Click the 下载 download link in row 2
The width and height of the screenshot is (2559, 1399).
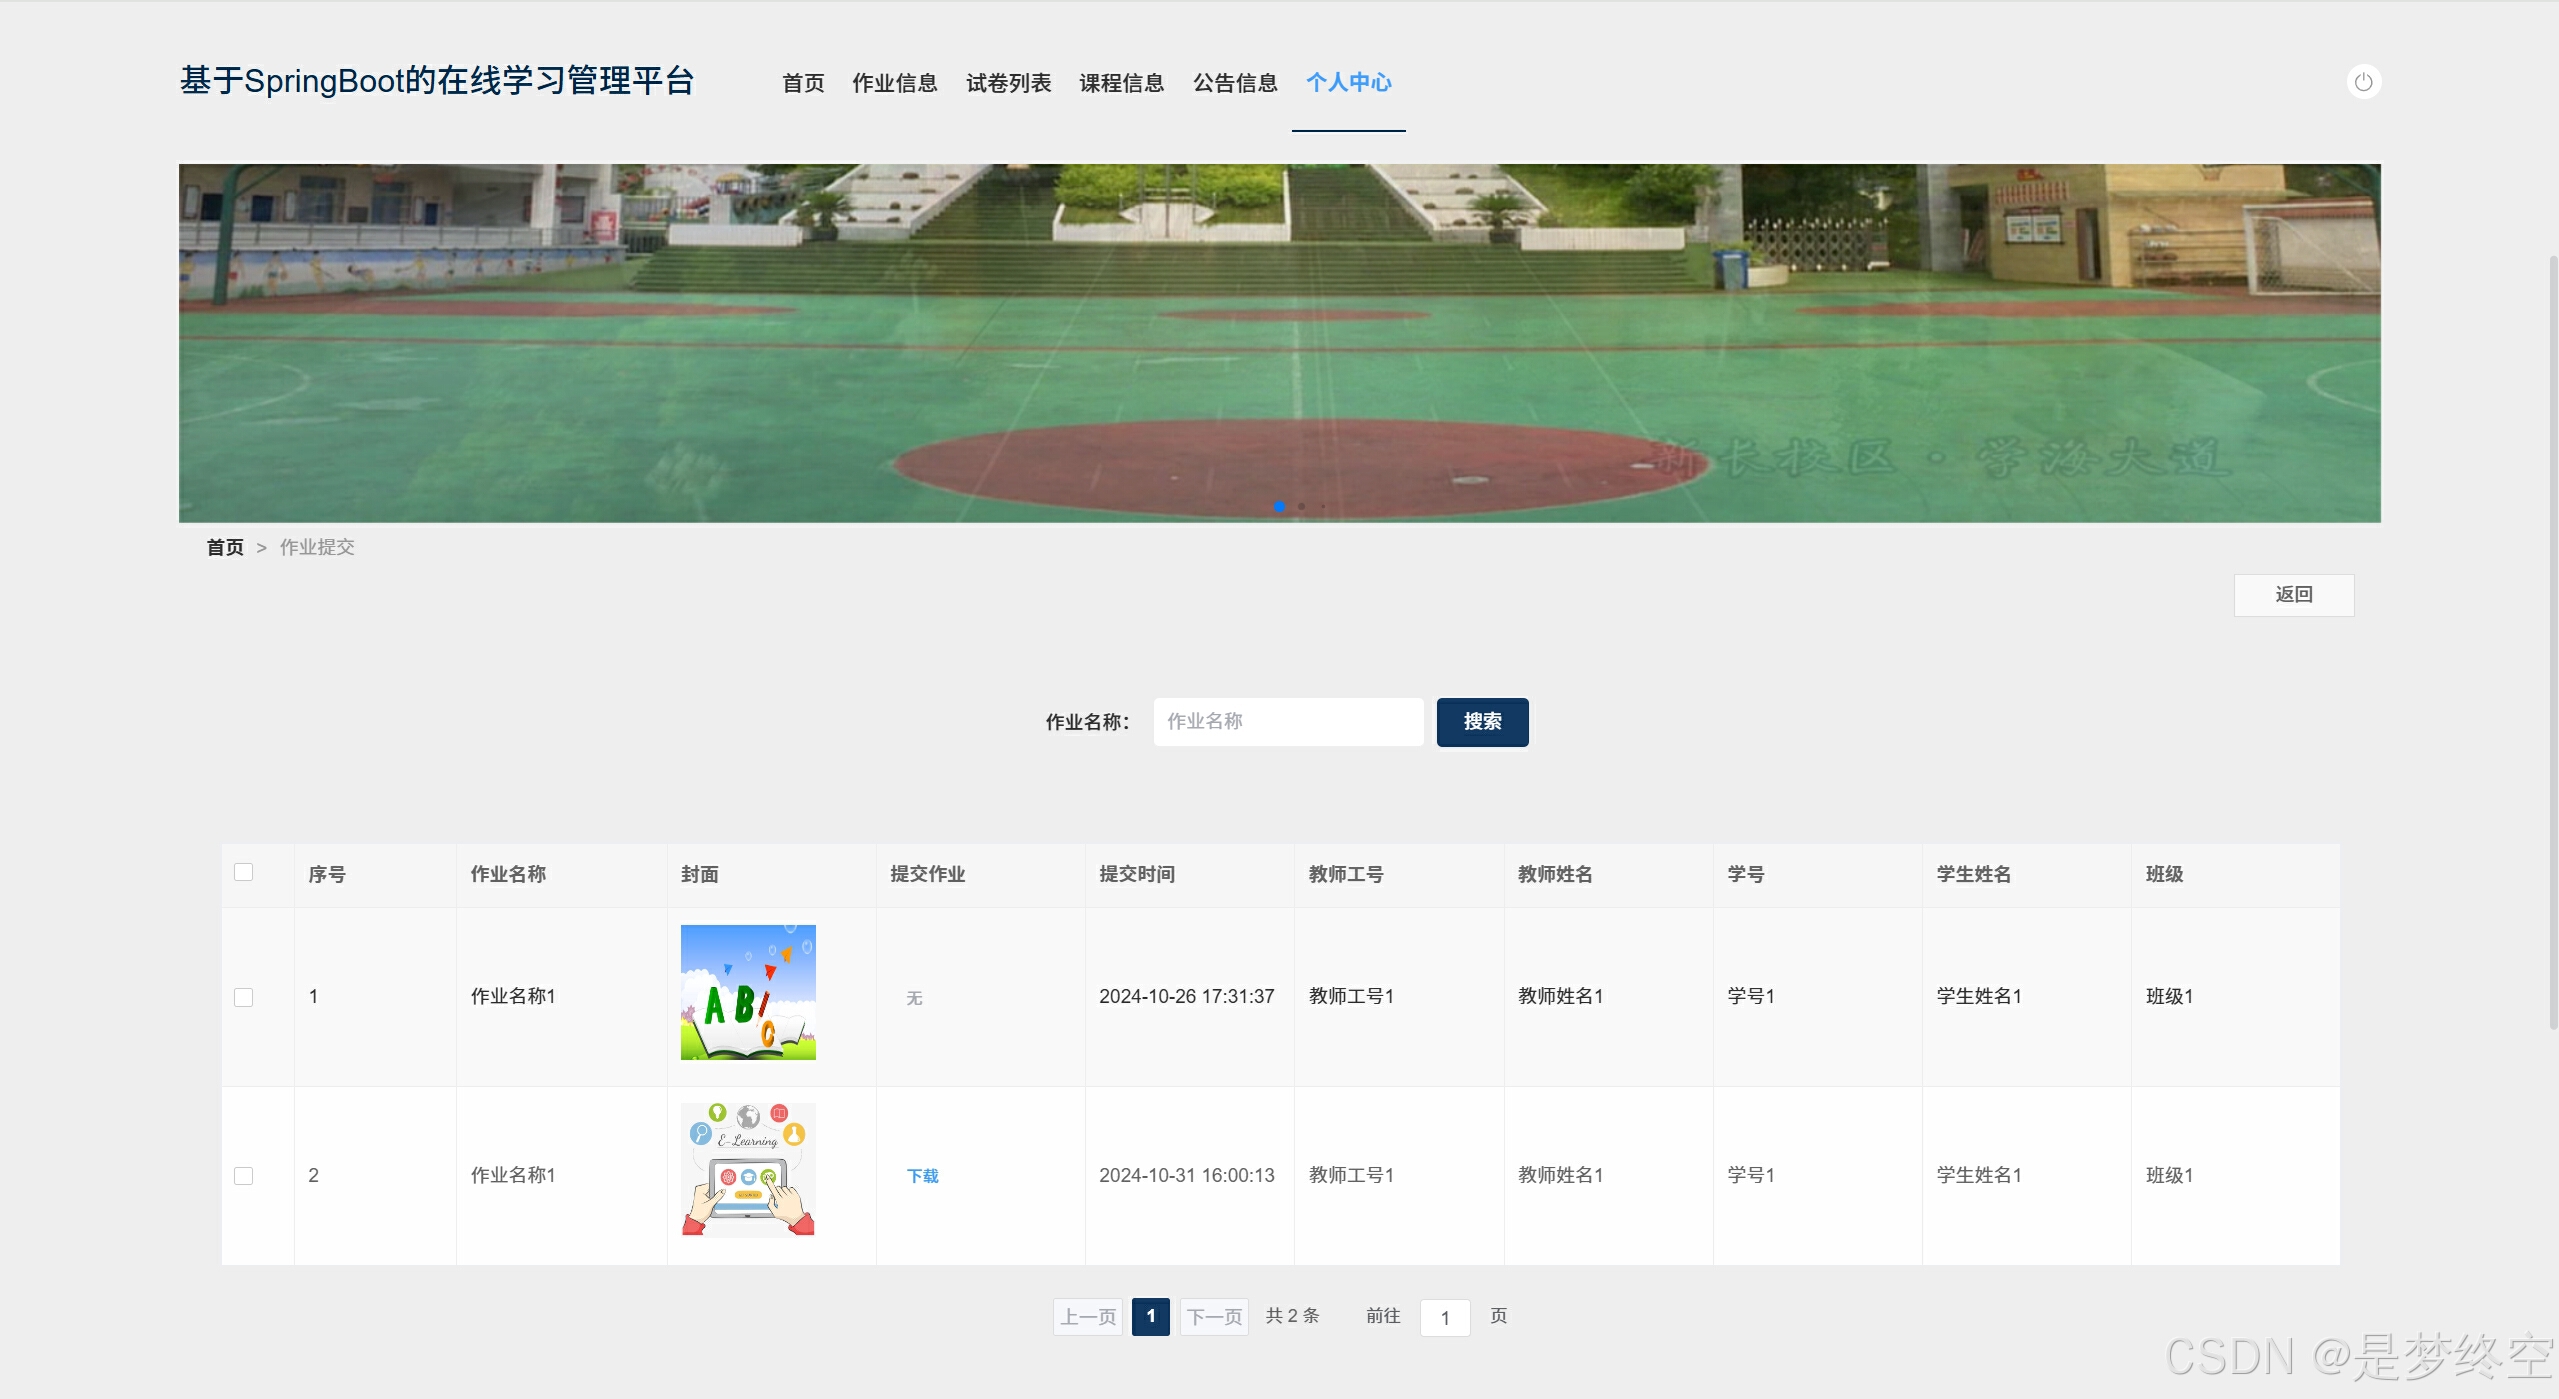[x=922, y=1176]
